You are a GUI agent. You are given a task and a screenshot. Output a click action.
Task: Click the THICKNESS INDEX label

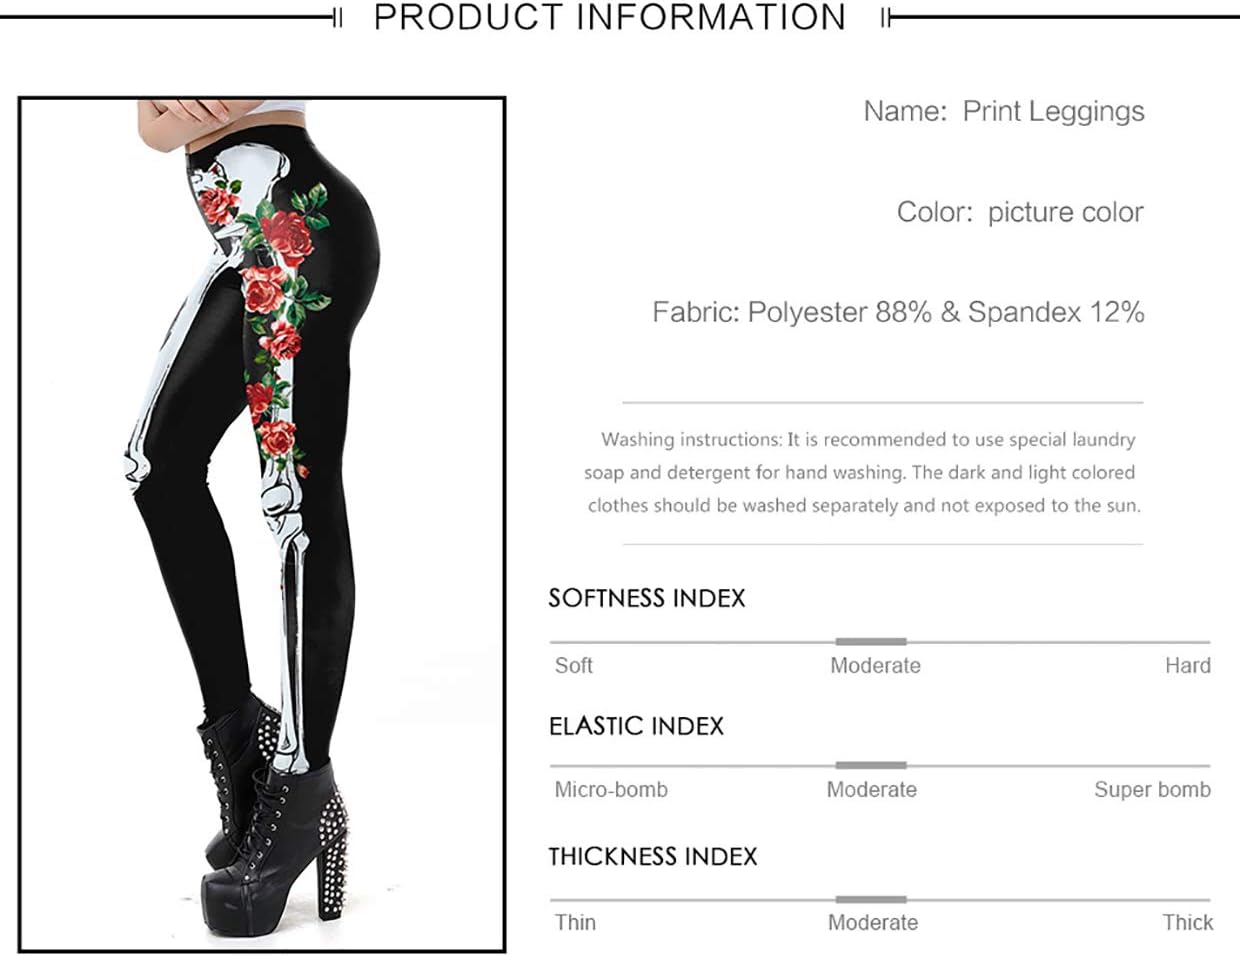pos(653,857)
